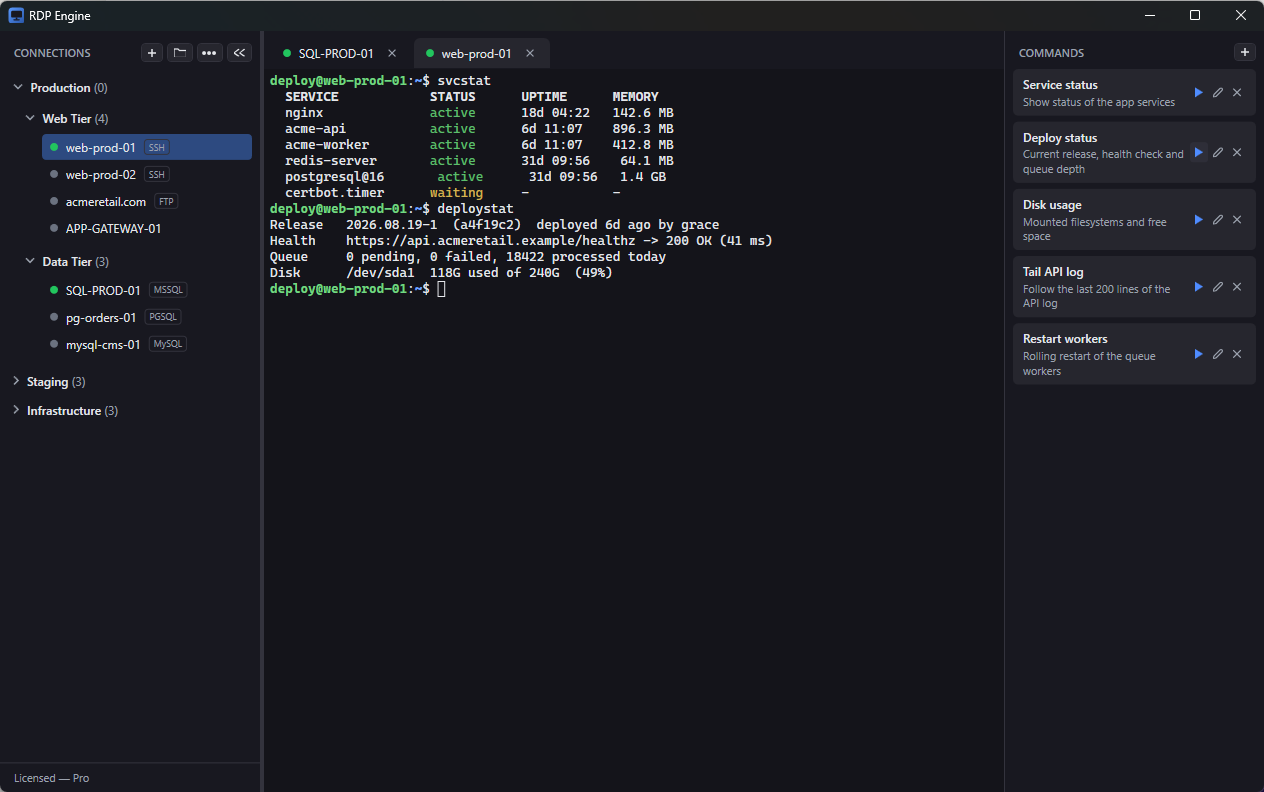Open the acmeretail.com FTP connection
The image size is (1264, 792).
(x=147, y=201)
